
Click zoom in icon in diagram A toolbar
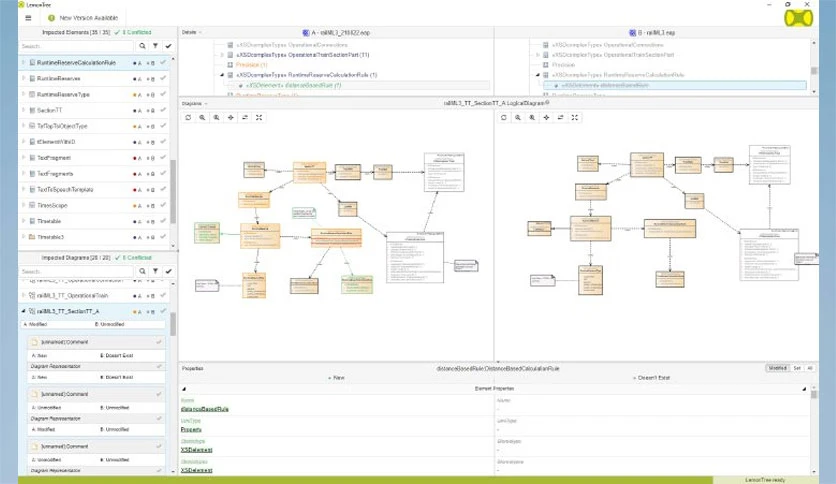pos(202,117)
